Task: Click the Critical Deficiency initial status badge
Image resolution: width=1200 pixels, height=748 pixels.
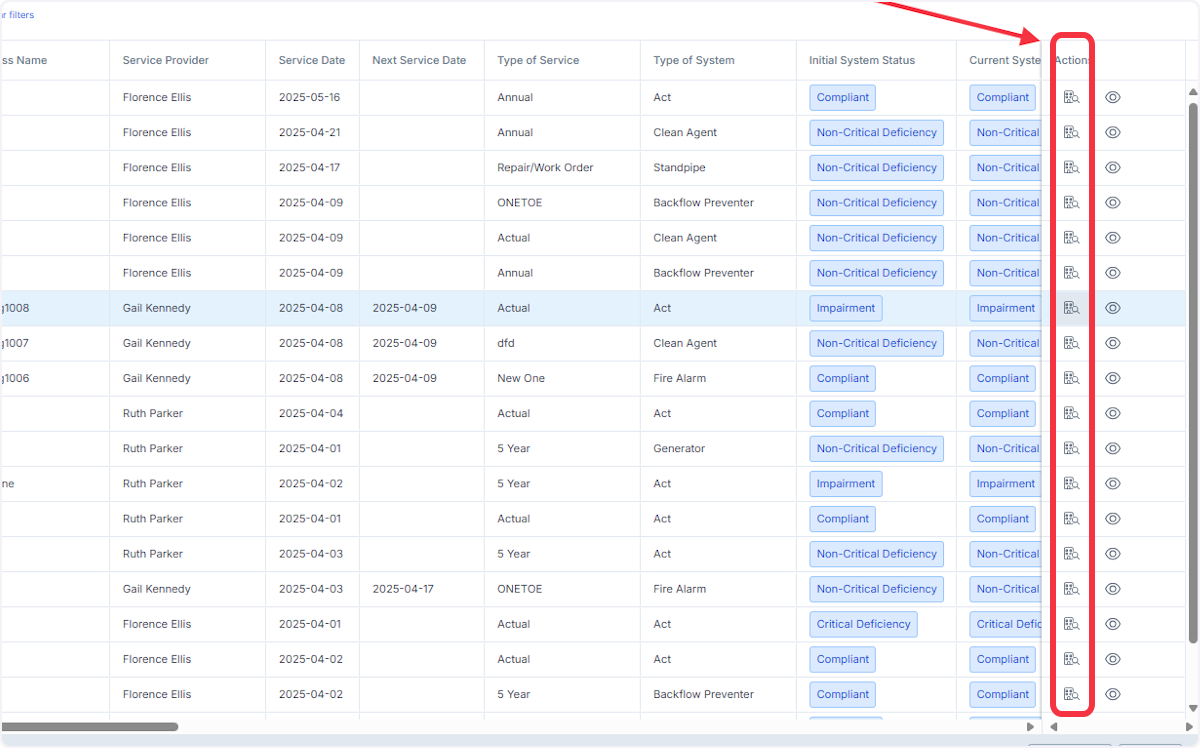Action: tap(863, 624)
